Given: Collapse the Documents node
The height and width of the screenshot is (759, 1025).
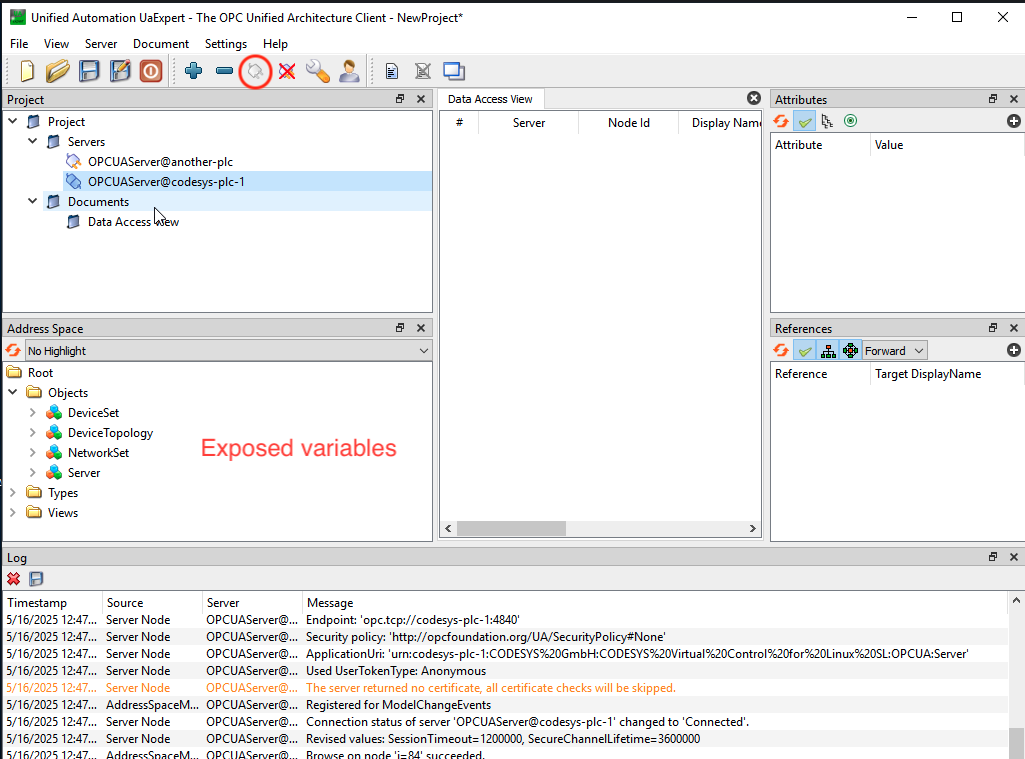Looking at the screenshot, I should point(33,201).
